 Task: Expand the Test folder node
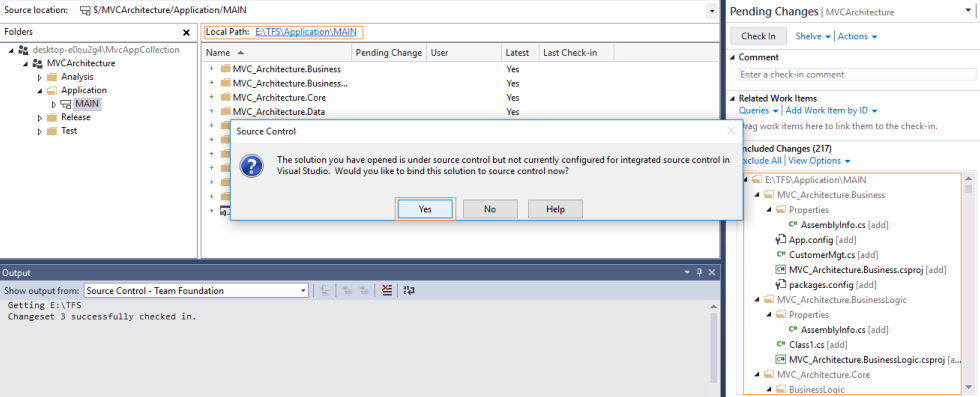coord(40,131)
